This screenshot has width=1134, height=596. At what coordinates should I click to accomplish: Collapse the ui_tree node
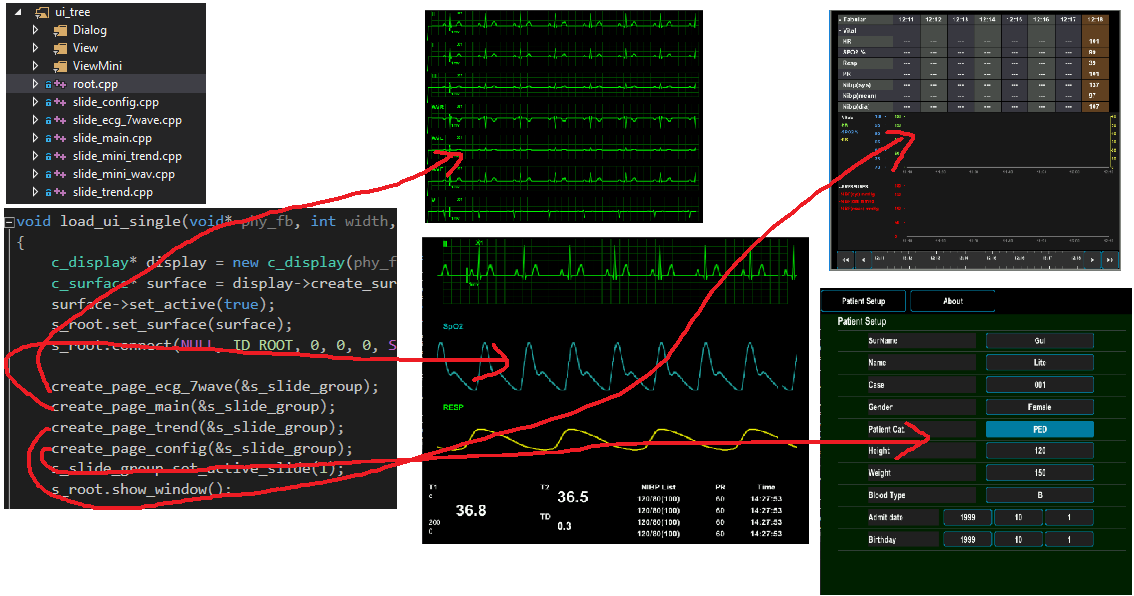click(19, 12)
